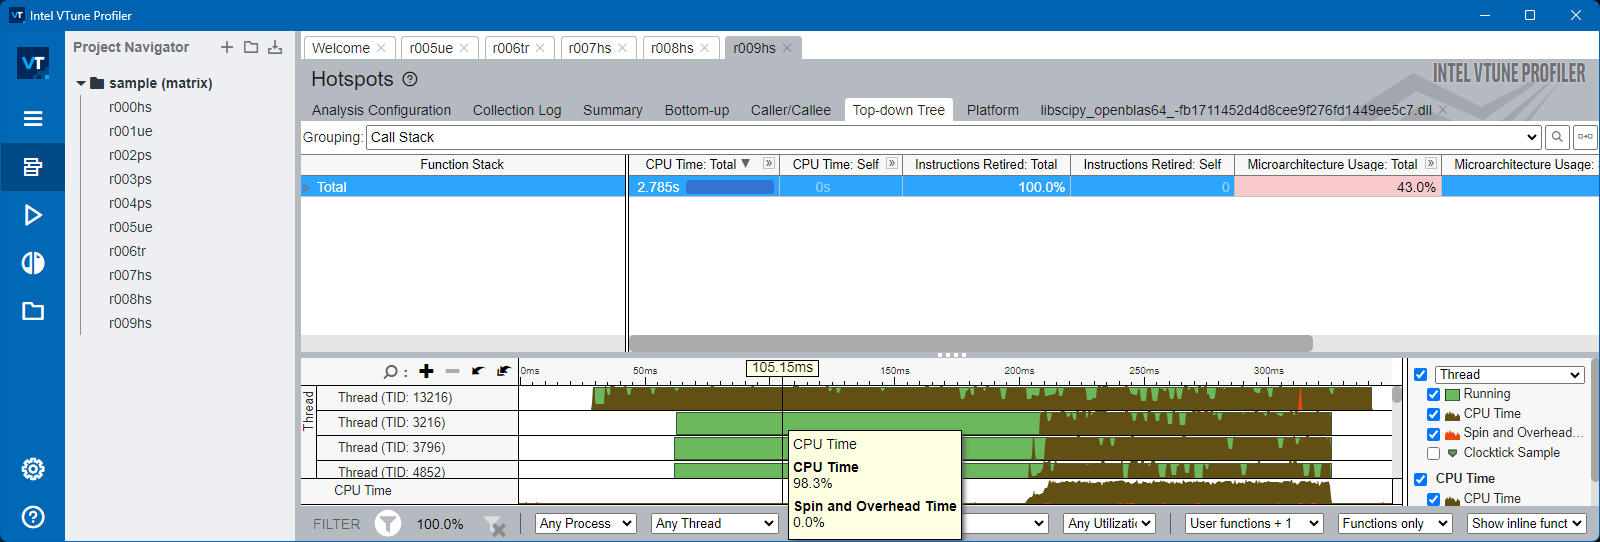Viewport: 1600px width, 542px height.
Task: Open the Any Process filter dropdown
Action: (586, 523)
